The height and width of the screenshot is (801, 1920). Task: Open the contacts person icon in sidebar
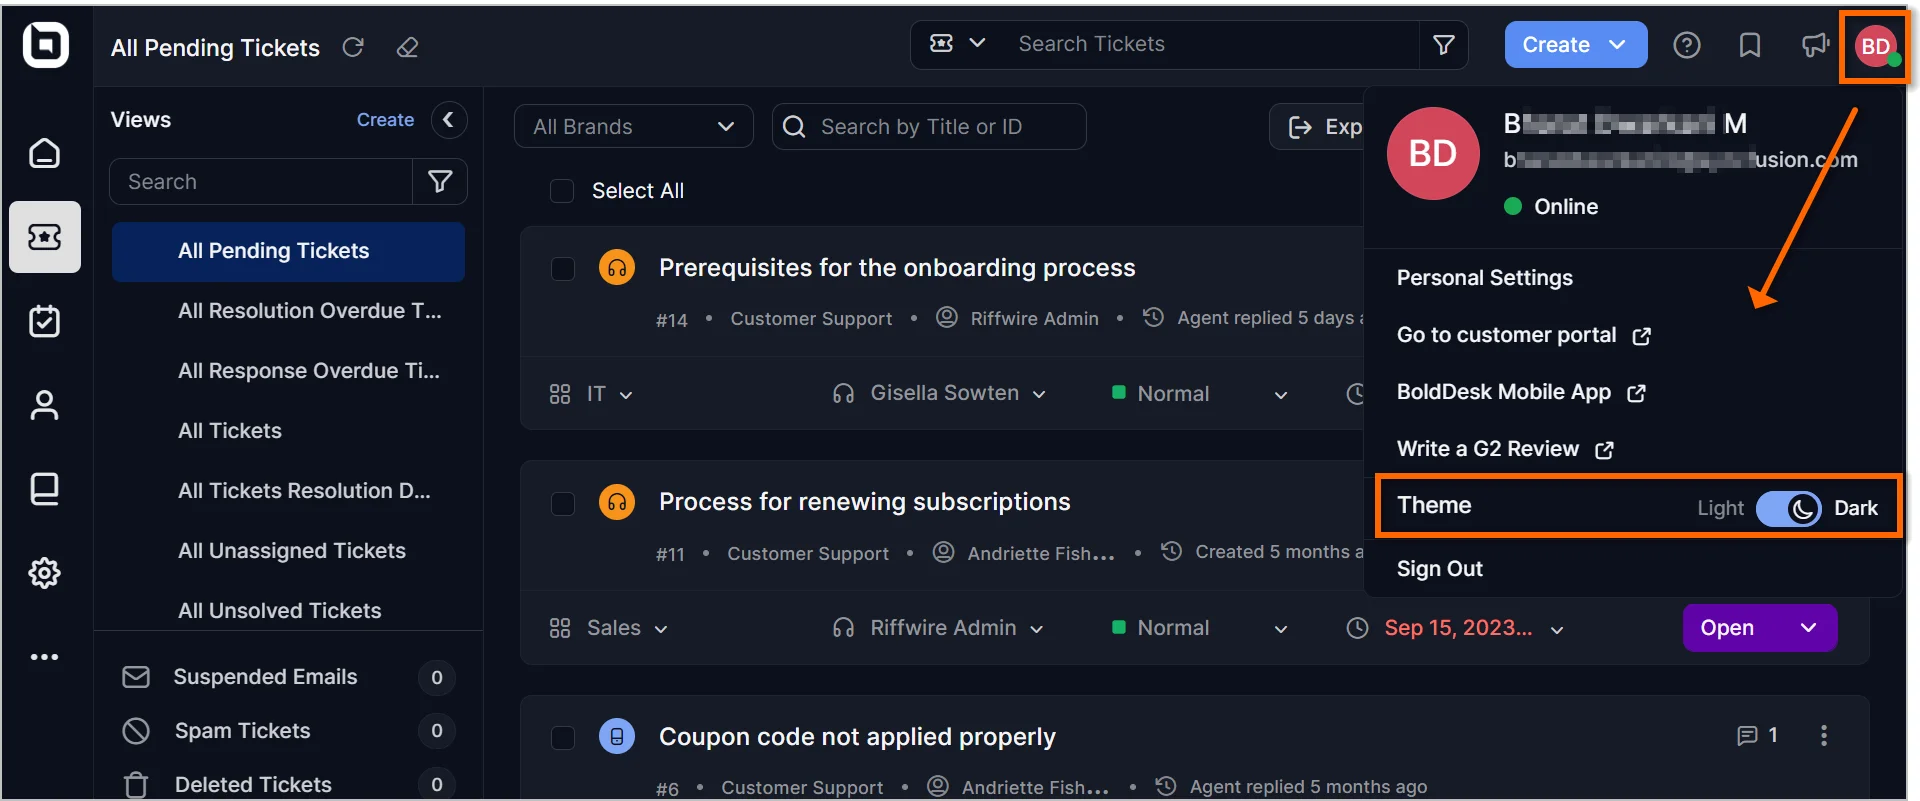[44, 405]
